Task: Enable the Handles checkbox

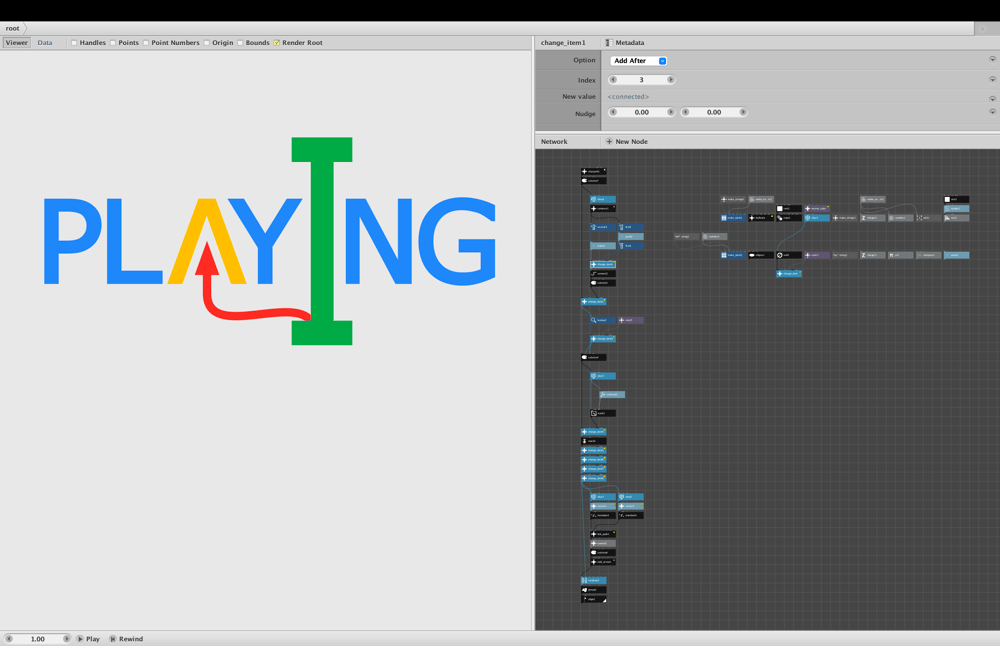Action: (75, 43)
